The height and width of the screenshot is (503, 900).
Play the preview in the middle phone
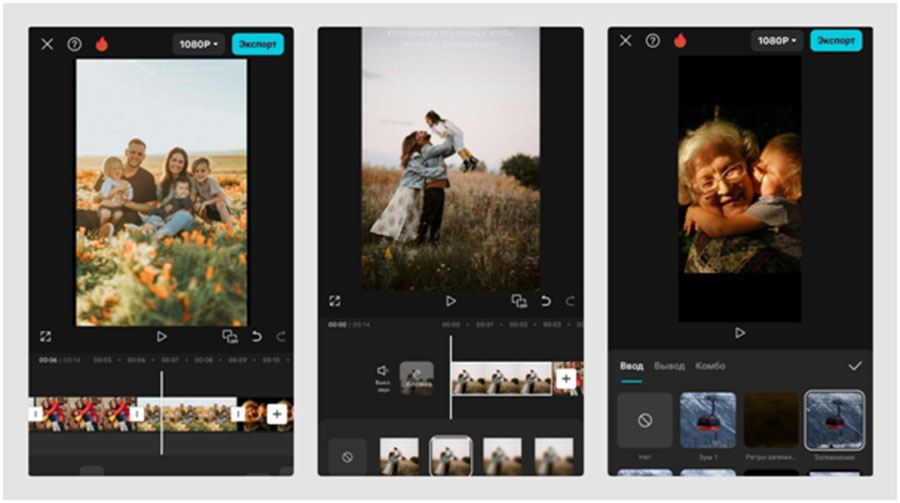(x=451, y=301)
